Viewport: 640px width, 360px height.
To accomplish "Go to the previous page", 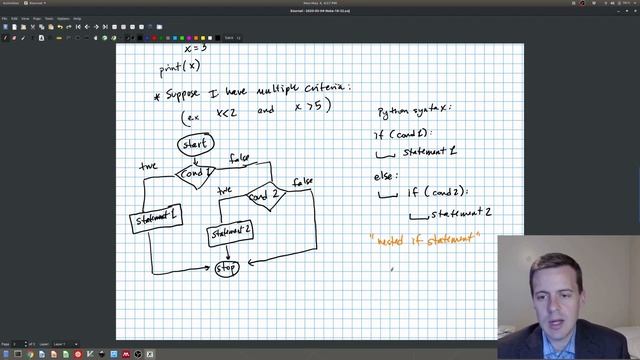I will click(87, 27).
